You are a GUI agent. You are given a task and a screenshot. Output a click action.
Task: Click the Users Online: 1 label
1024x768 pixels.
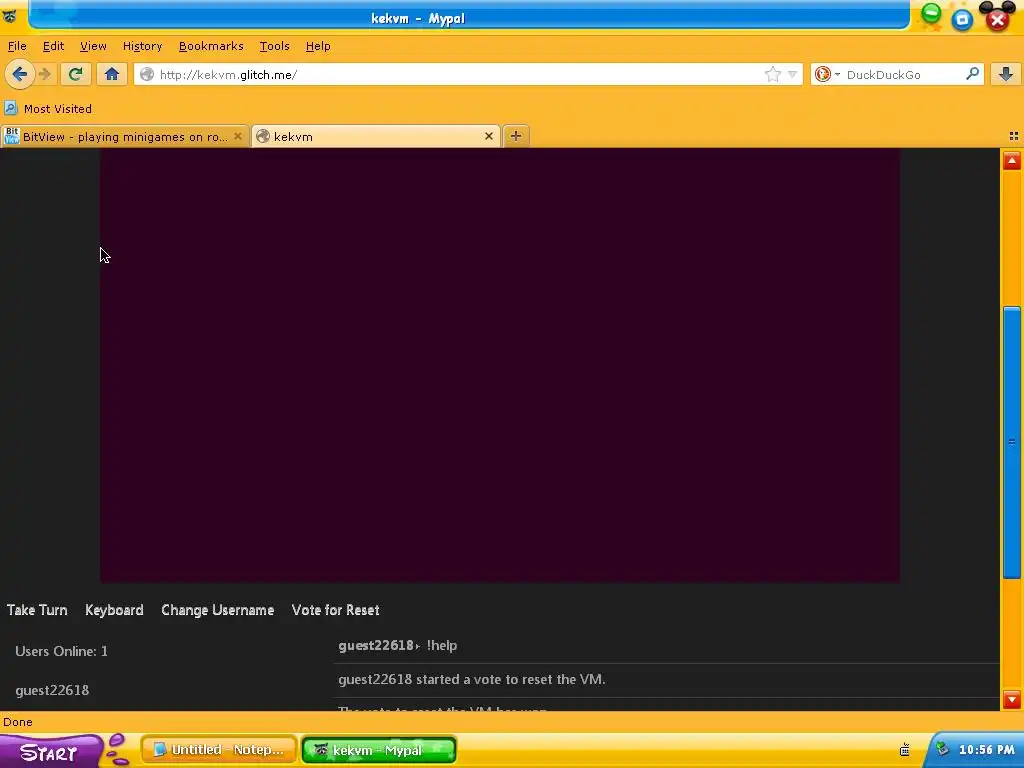(x=61, y=651)
